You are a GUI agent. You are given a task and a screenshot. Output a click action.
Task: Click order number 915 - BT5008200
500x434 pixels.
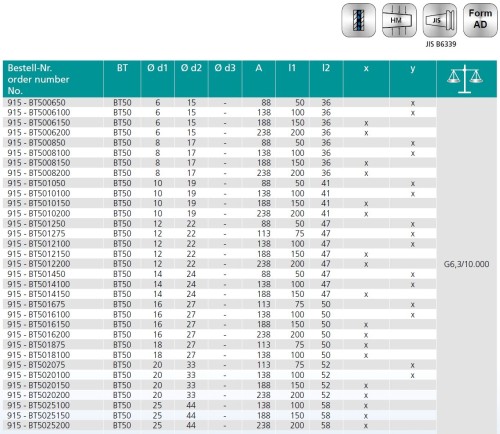(39, 173)
